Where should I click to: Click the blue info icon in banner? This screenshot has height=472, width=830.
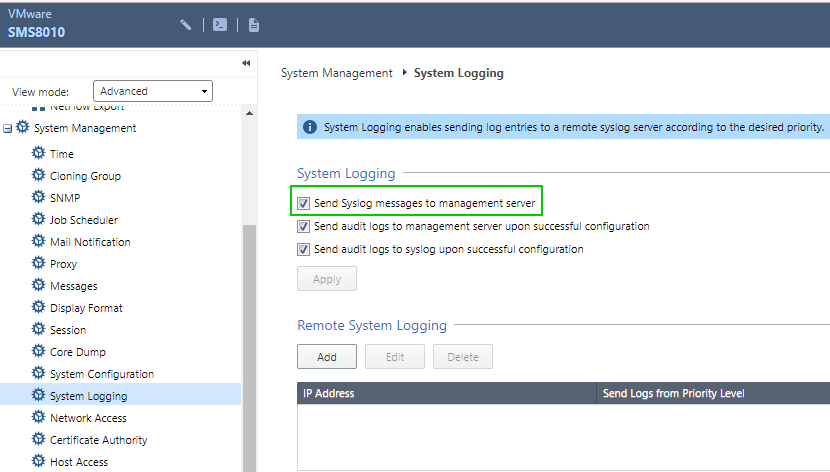click(310, 127)
